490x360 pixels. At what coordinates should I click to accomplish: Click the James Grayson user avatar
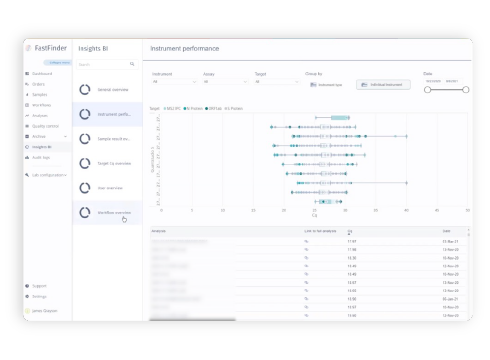[28, 311]
